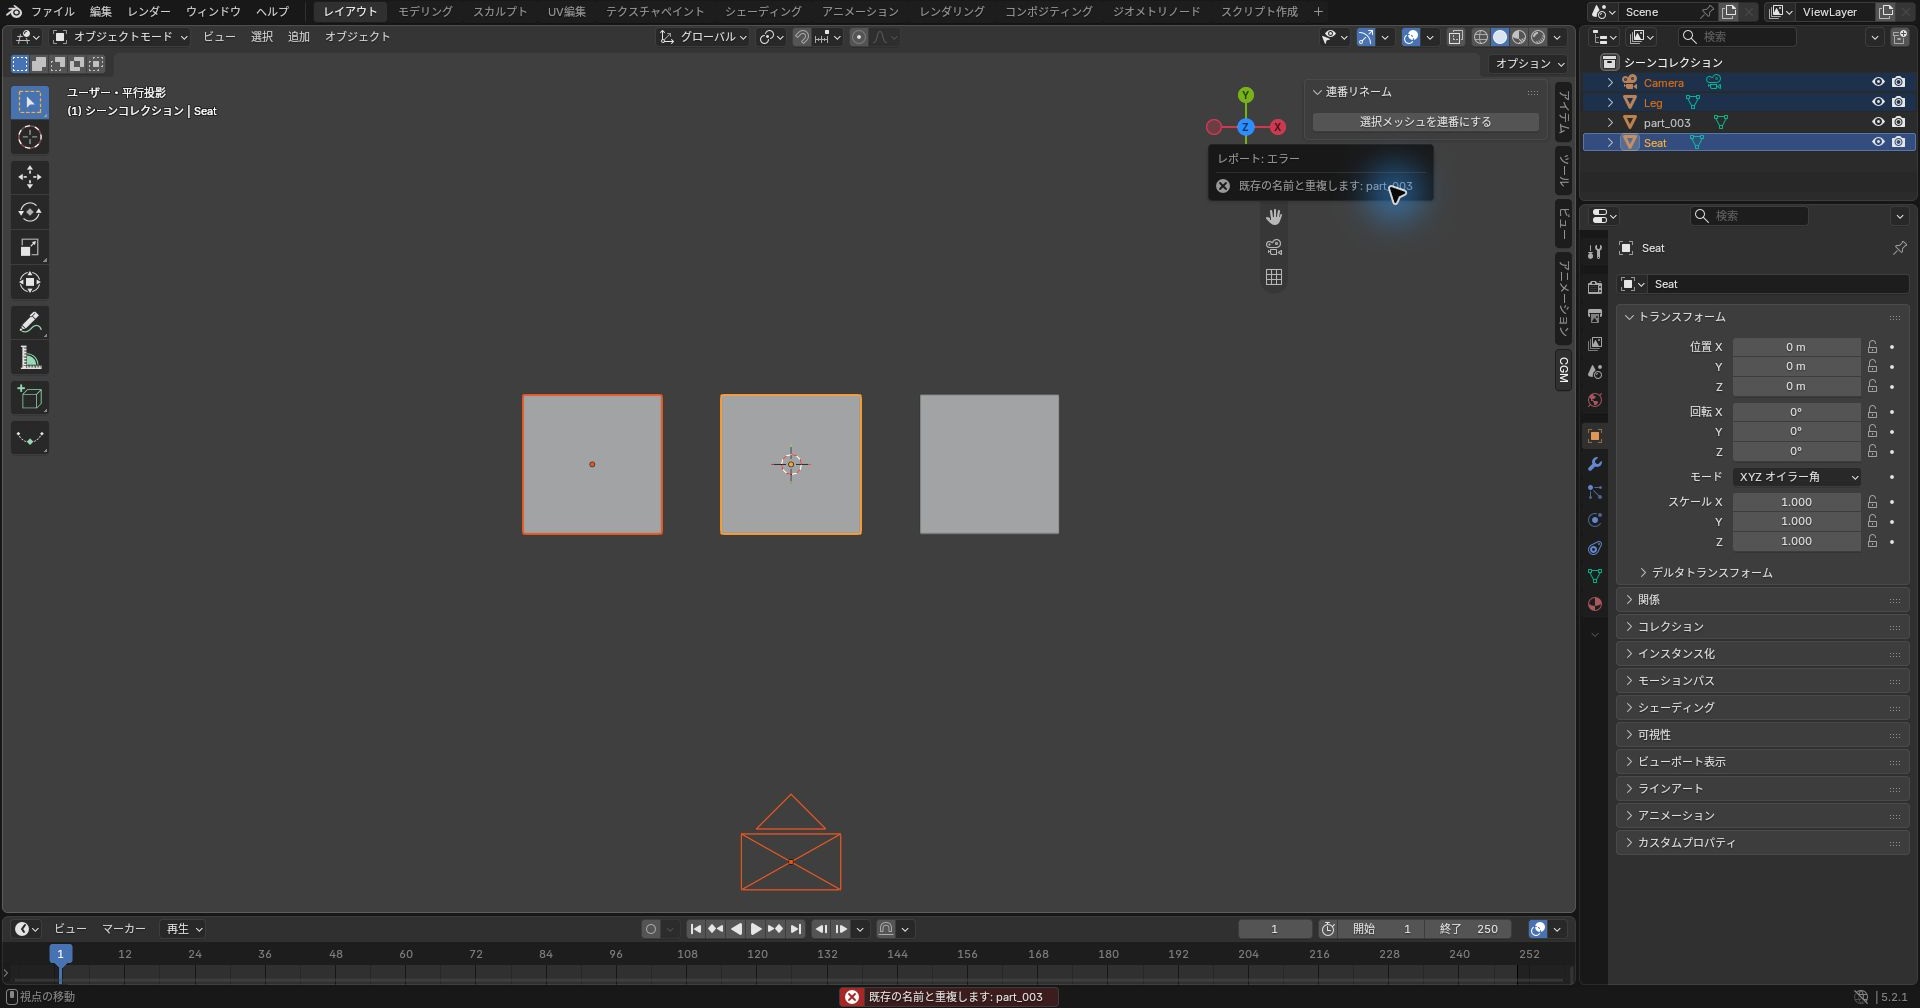Select the Measure tool
Screen dimensions: 1920x1008
pos(30,358)
